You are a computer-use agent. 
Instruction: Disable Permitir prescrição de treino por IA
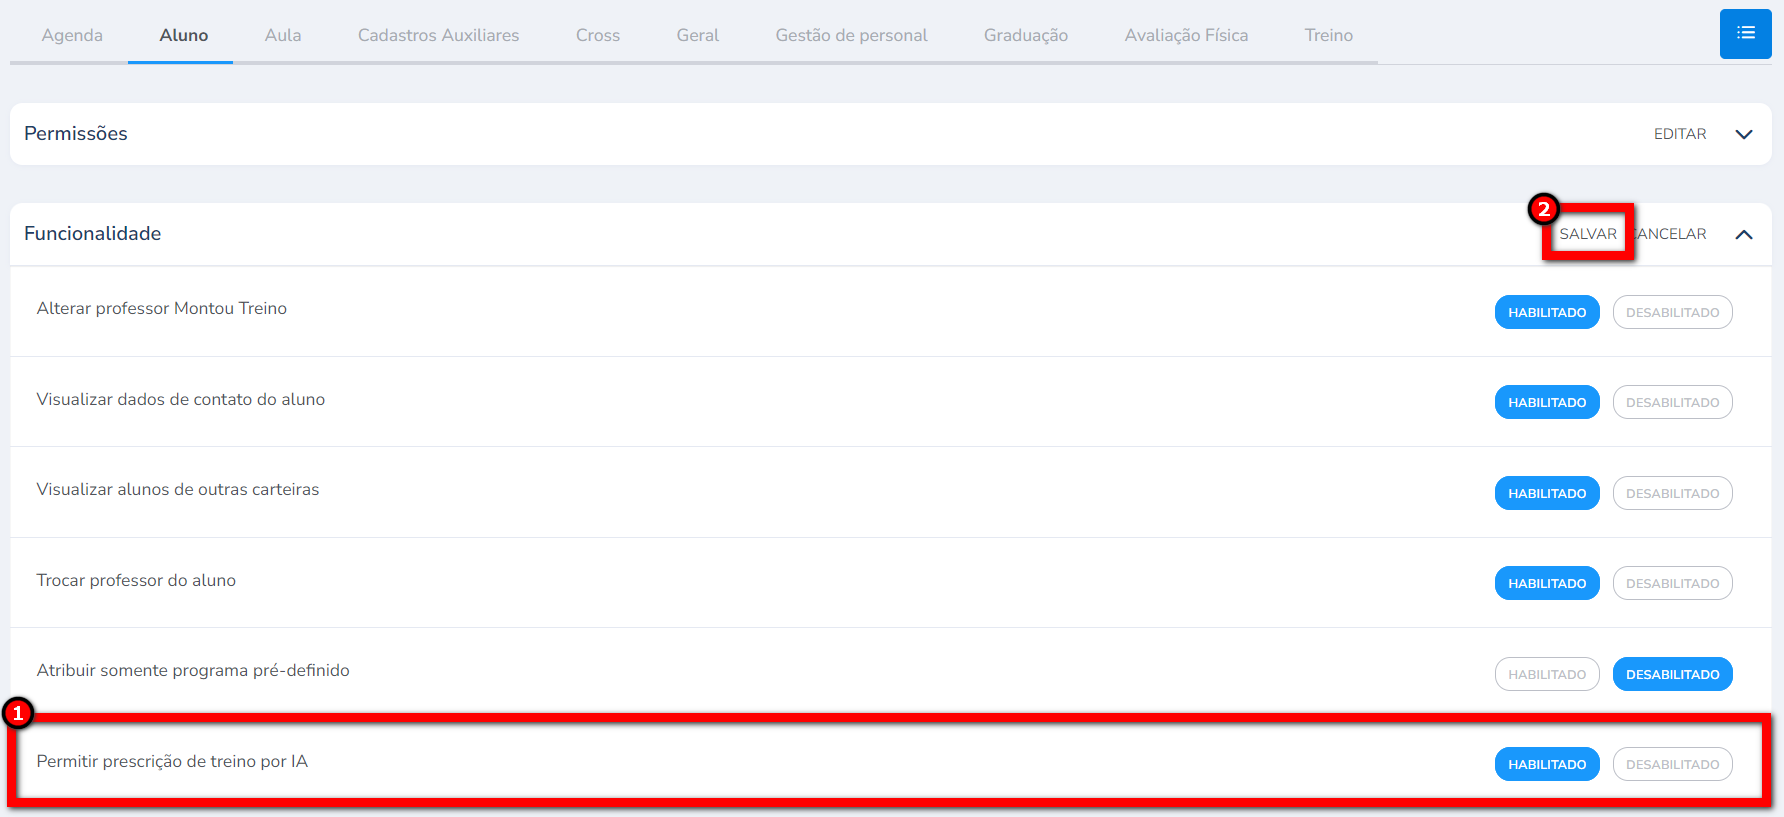click(x=1672, y=764)
